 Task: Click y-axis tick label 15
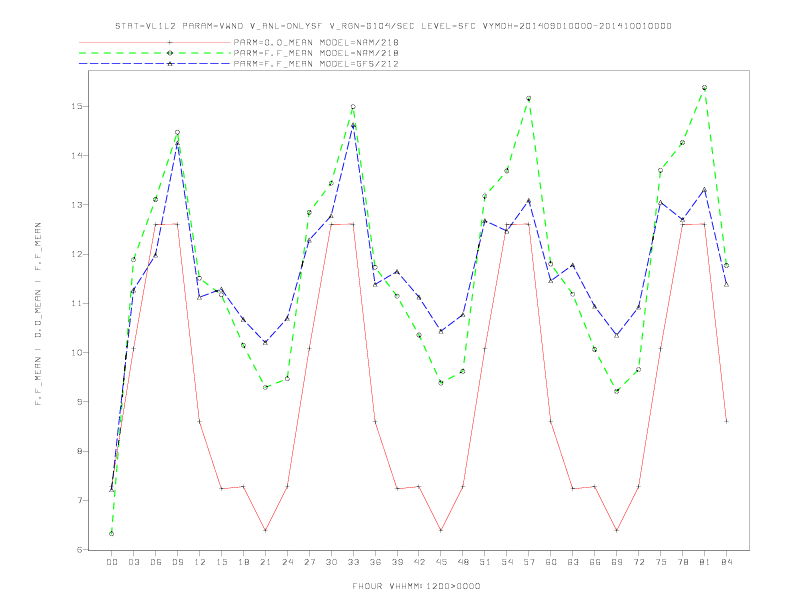click(77, 107)
